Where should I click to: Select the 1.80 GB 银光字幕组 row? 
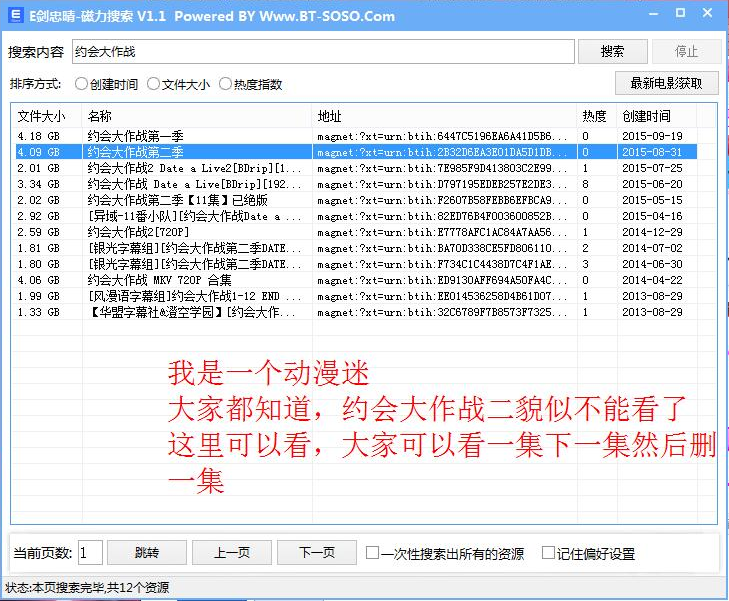click(x=356, y=264)
